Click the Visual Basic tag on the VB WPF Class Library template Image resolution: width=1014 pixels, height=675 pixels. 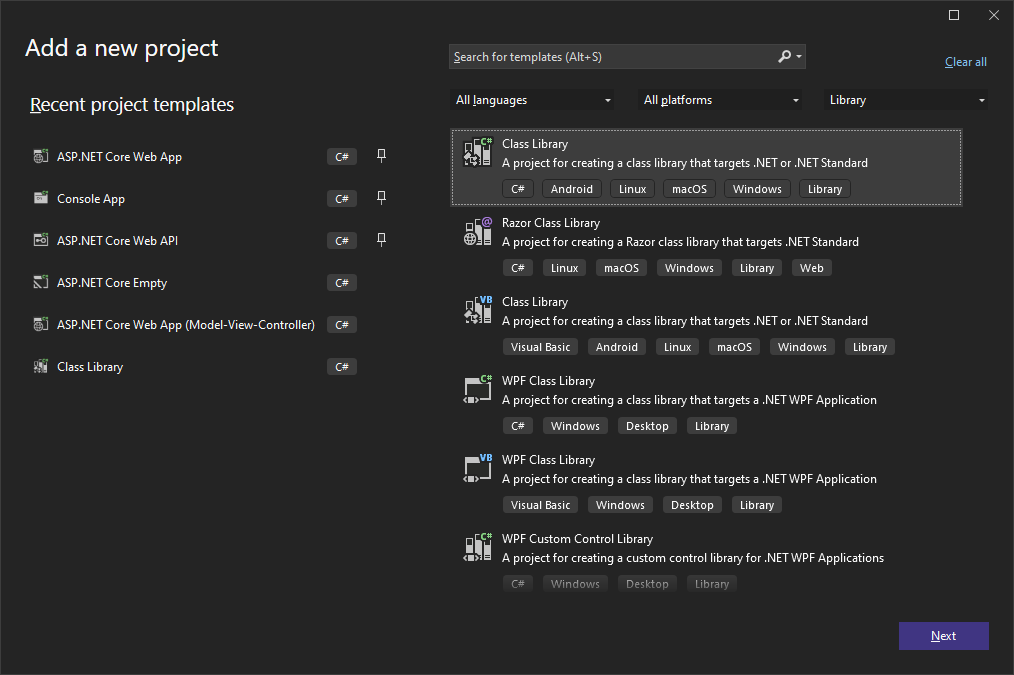tap(541, 504)
